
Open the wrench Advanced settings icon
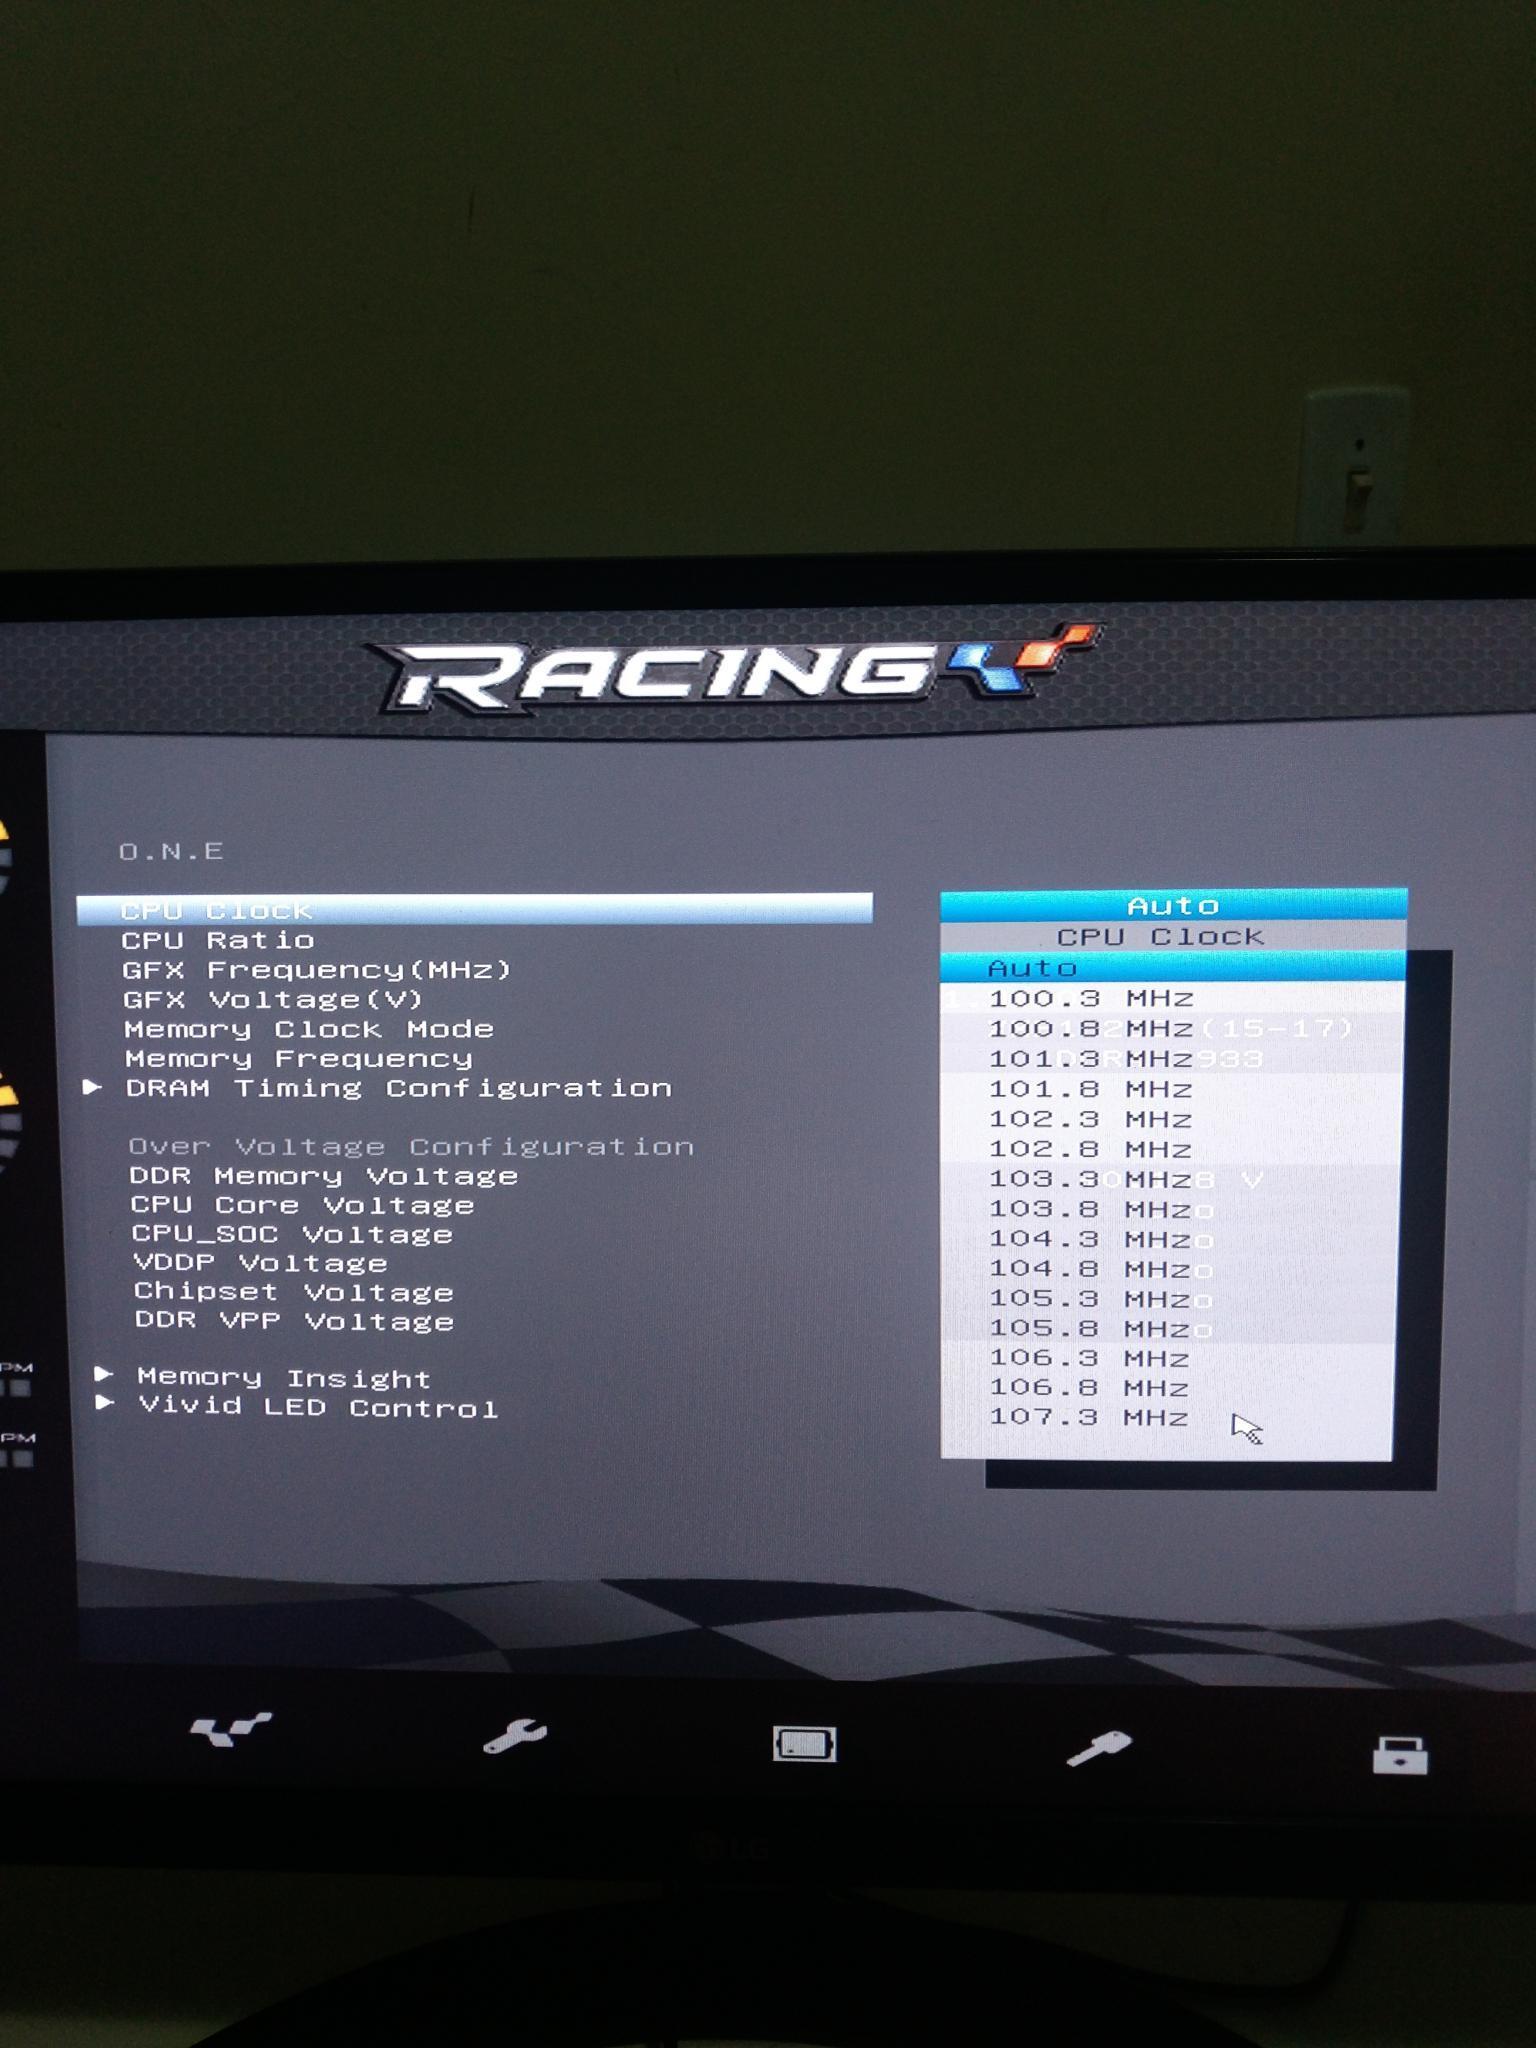(515, 1736)
